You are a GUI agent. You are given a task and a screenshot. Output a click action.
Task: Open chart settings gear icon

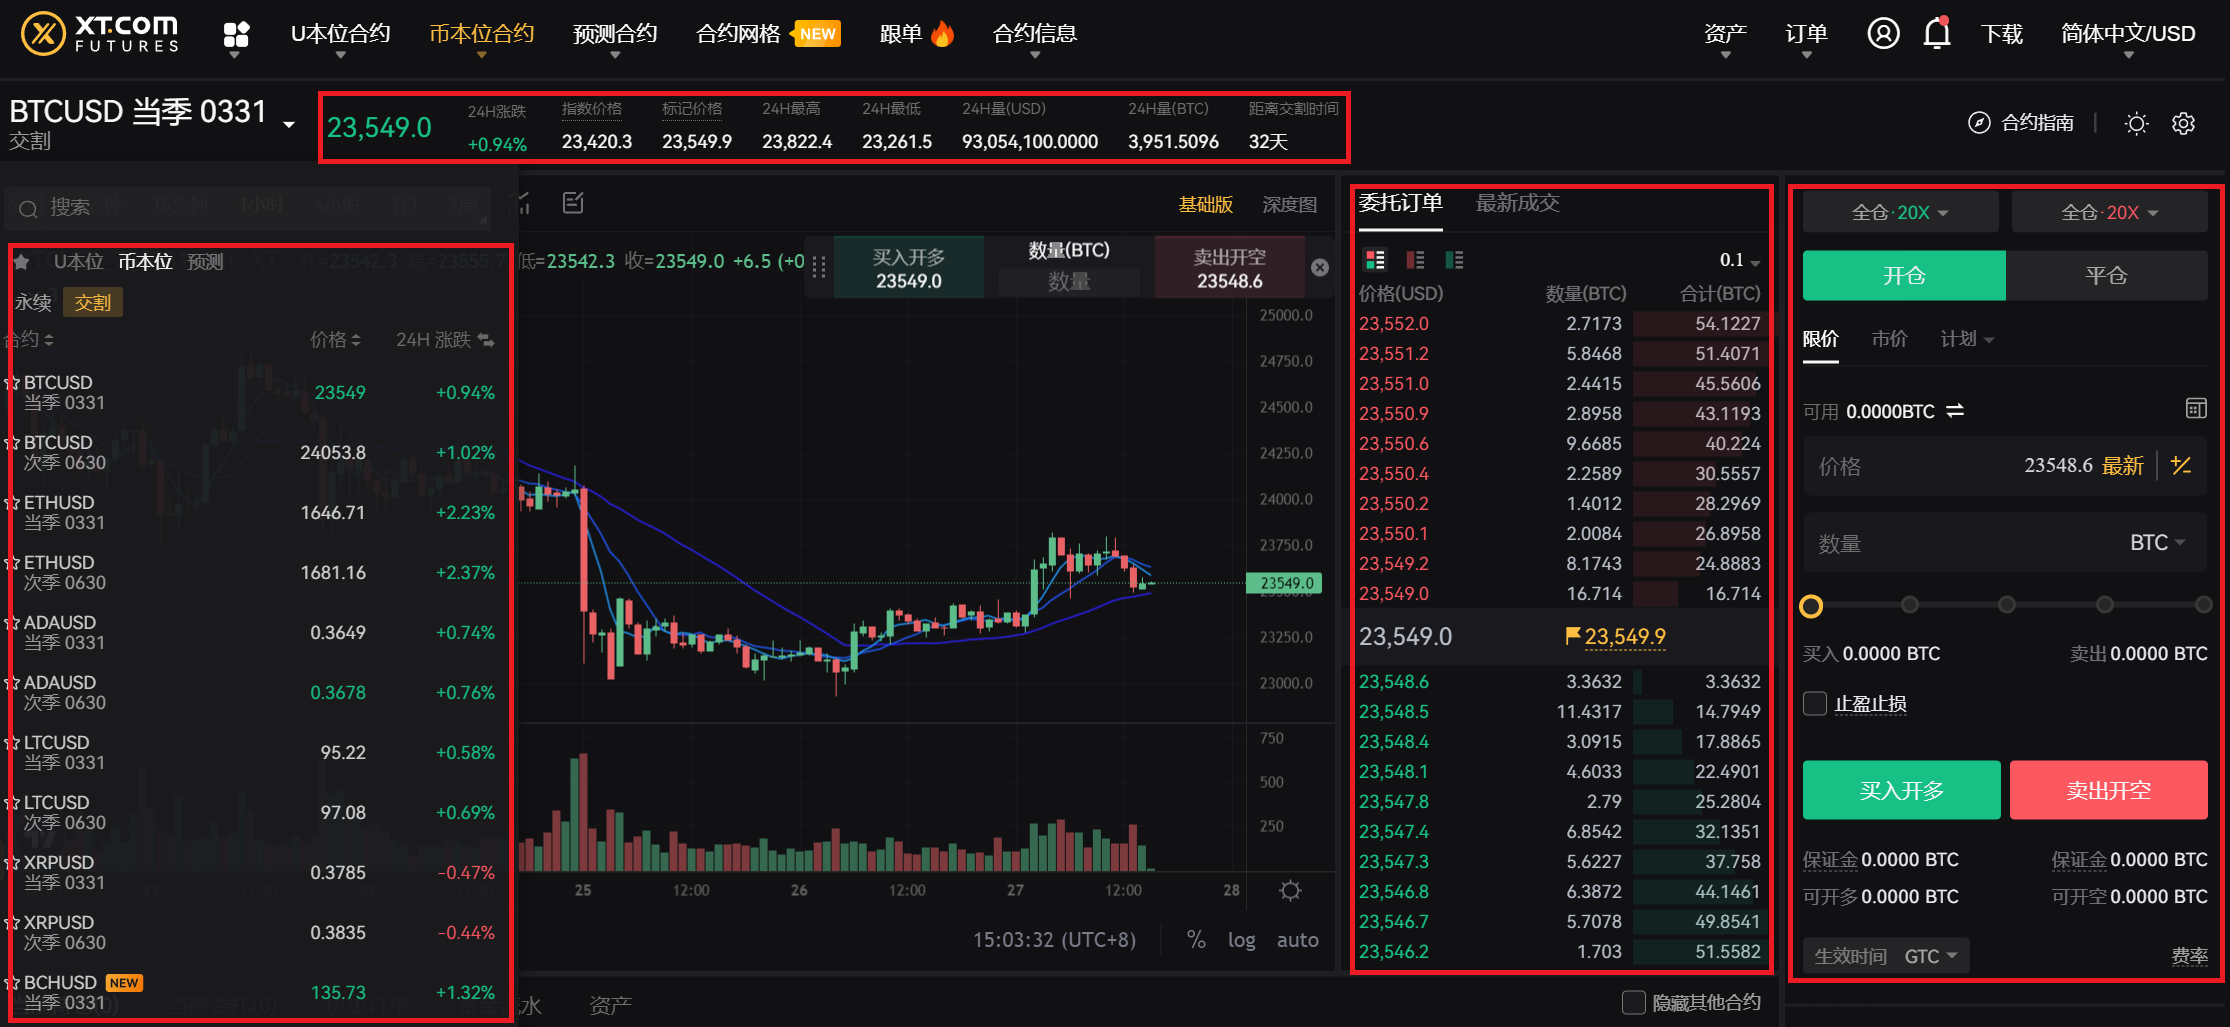[x=1291, y=890]
